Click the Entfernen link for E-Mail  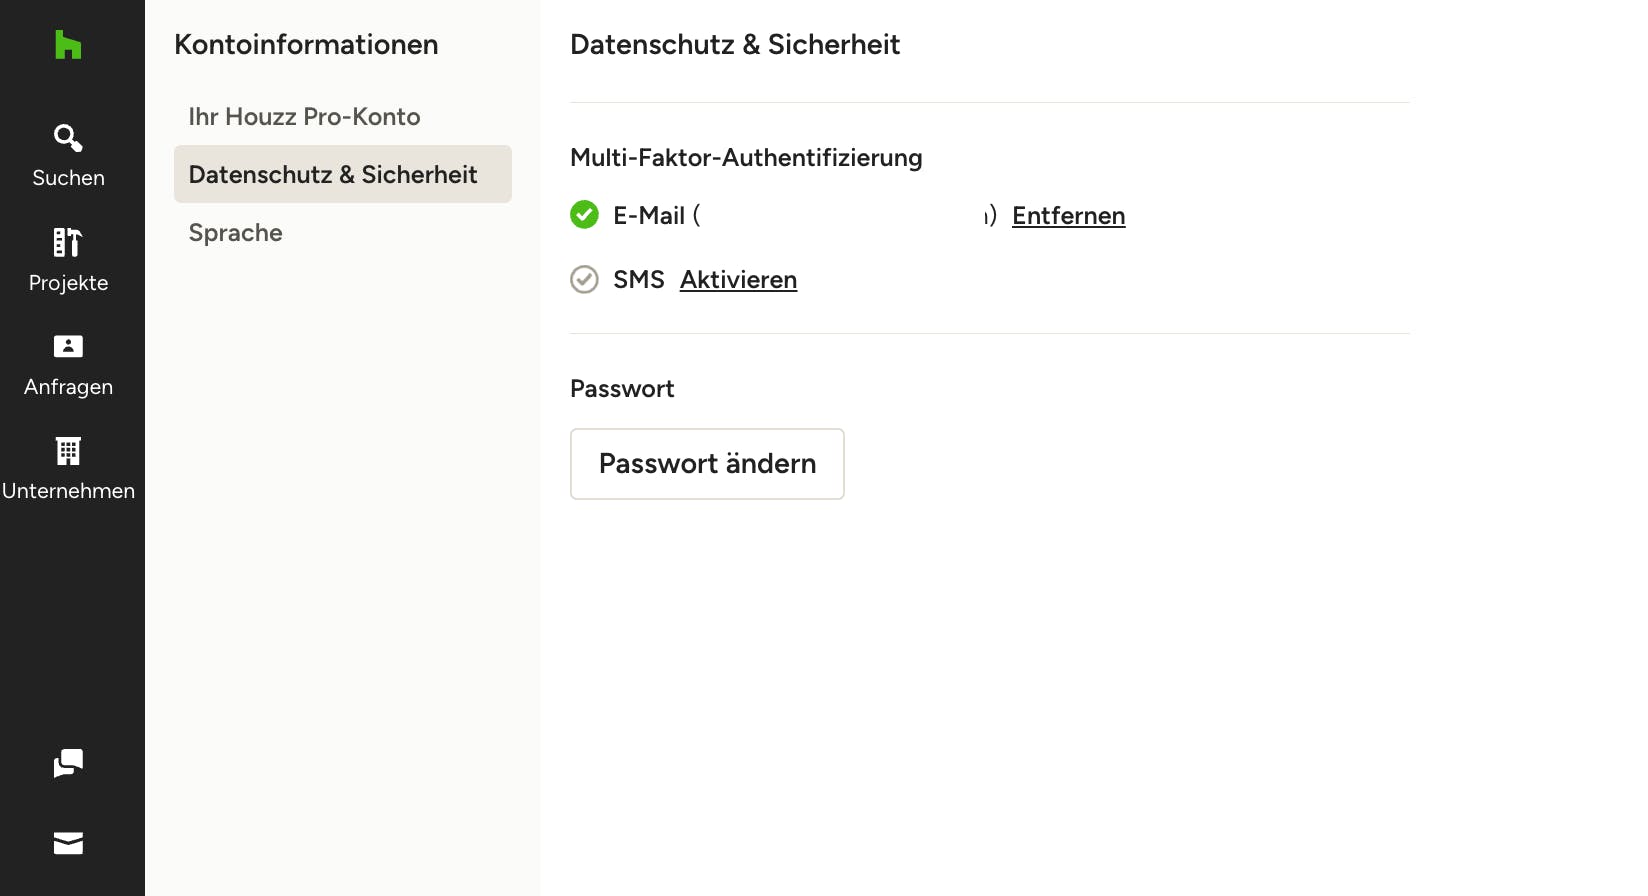tap(1068, 216)
